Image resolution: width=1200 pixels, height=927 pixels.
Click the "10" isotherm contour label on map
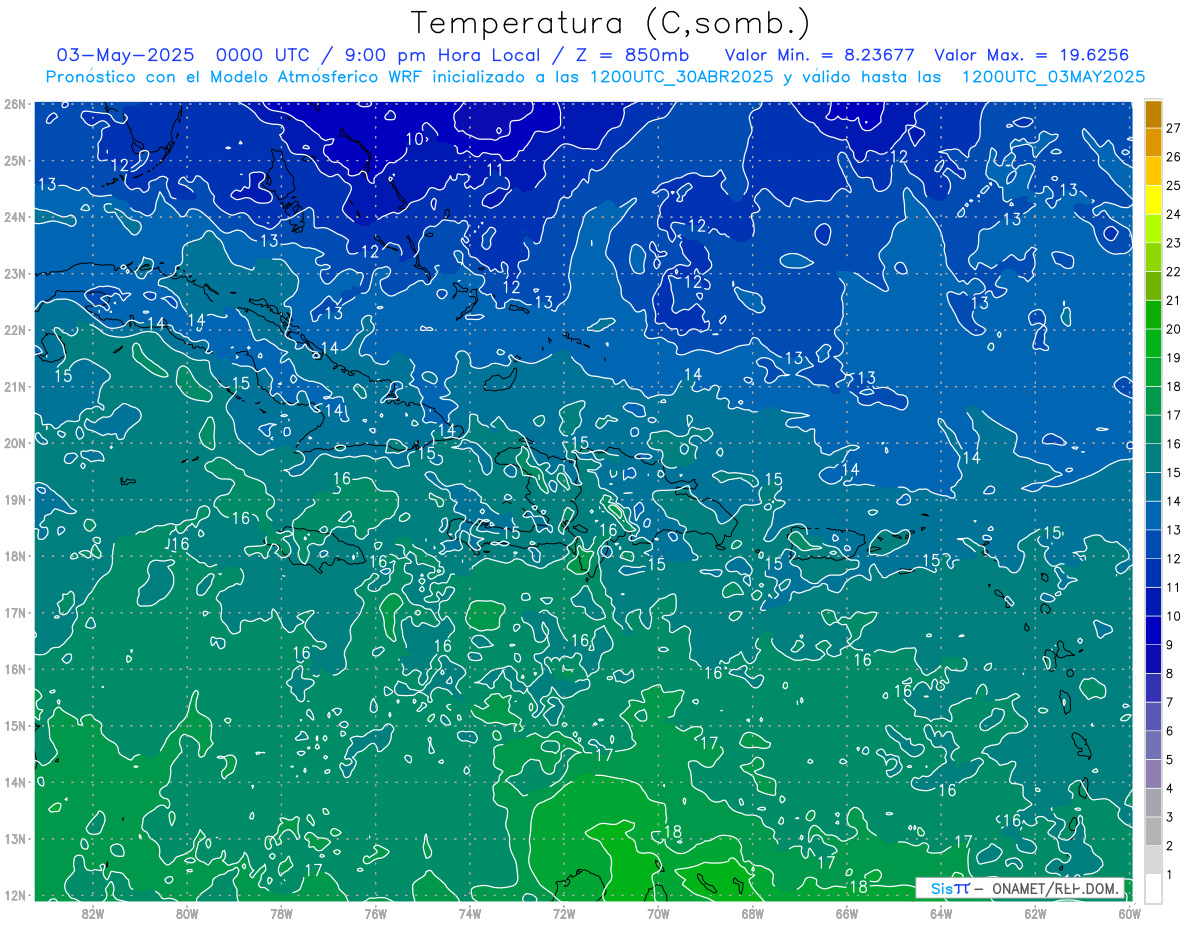415,139
